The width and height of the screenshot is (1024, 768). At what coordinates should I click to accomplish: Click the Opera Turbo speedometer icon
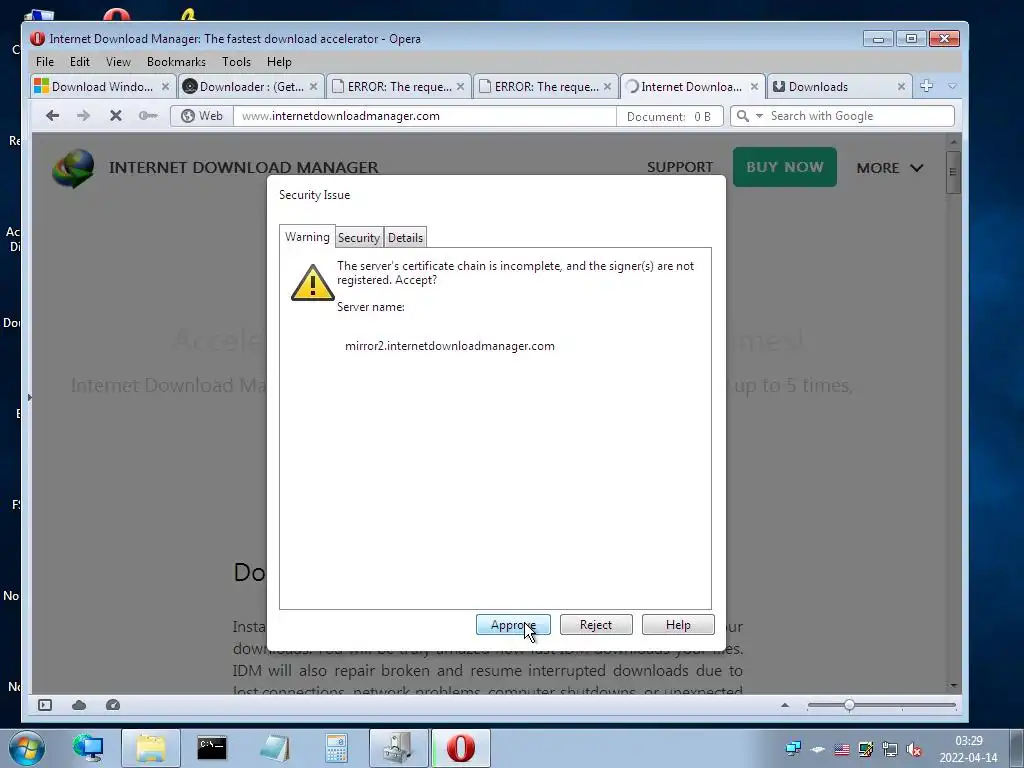[x=113, y=705]
